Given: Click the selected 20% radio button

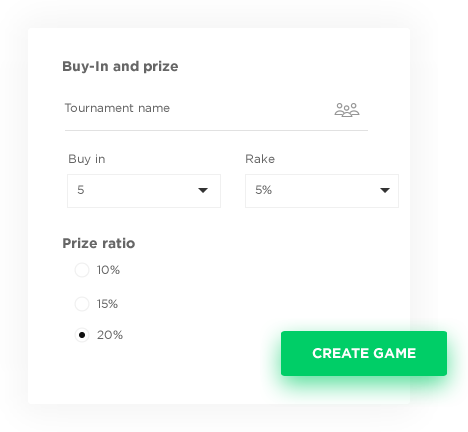Looking at the screenshot, I should (82, 335).
